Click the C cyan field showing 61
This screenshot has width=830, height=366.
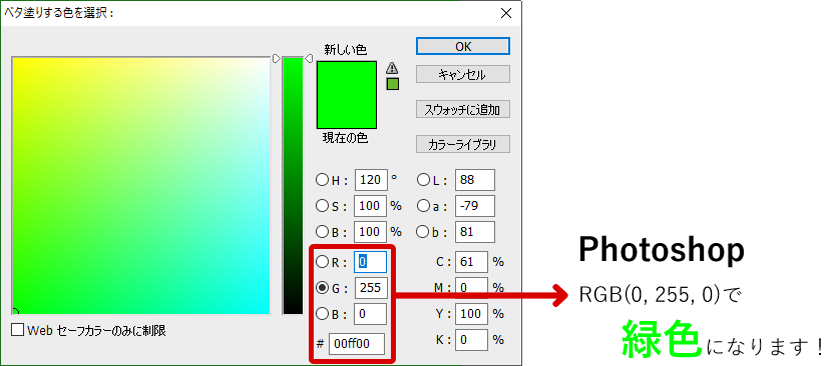471,262
